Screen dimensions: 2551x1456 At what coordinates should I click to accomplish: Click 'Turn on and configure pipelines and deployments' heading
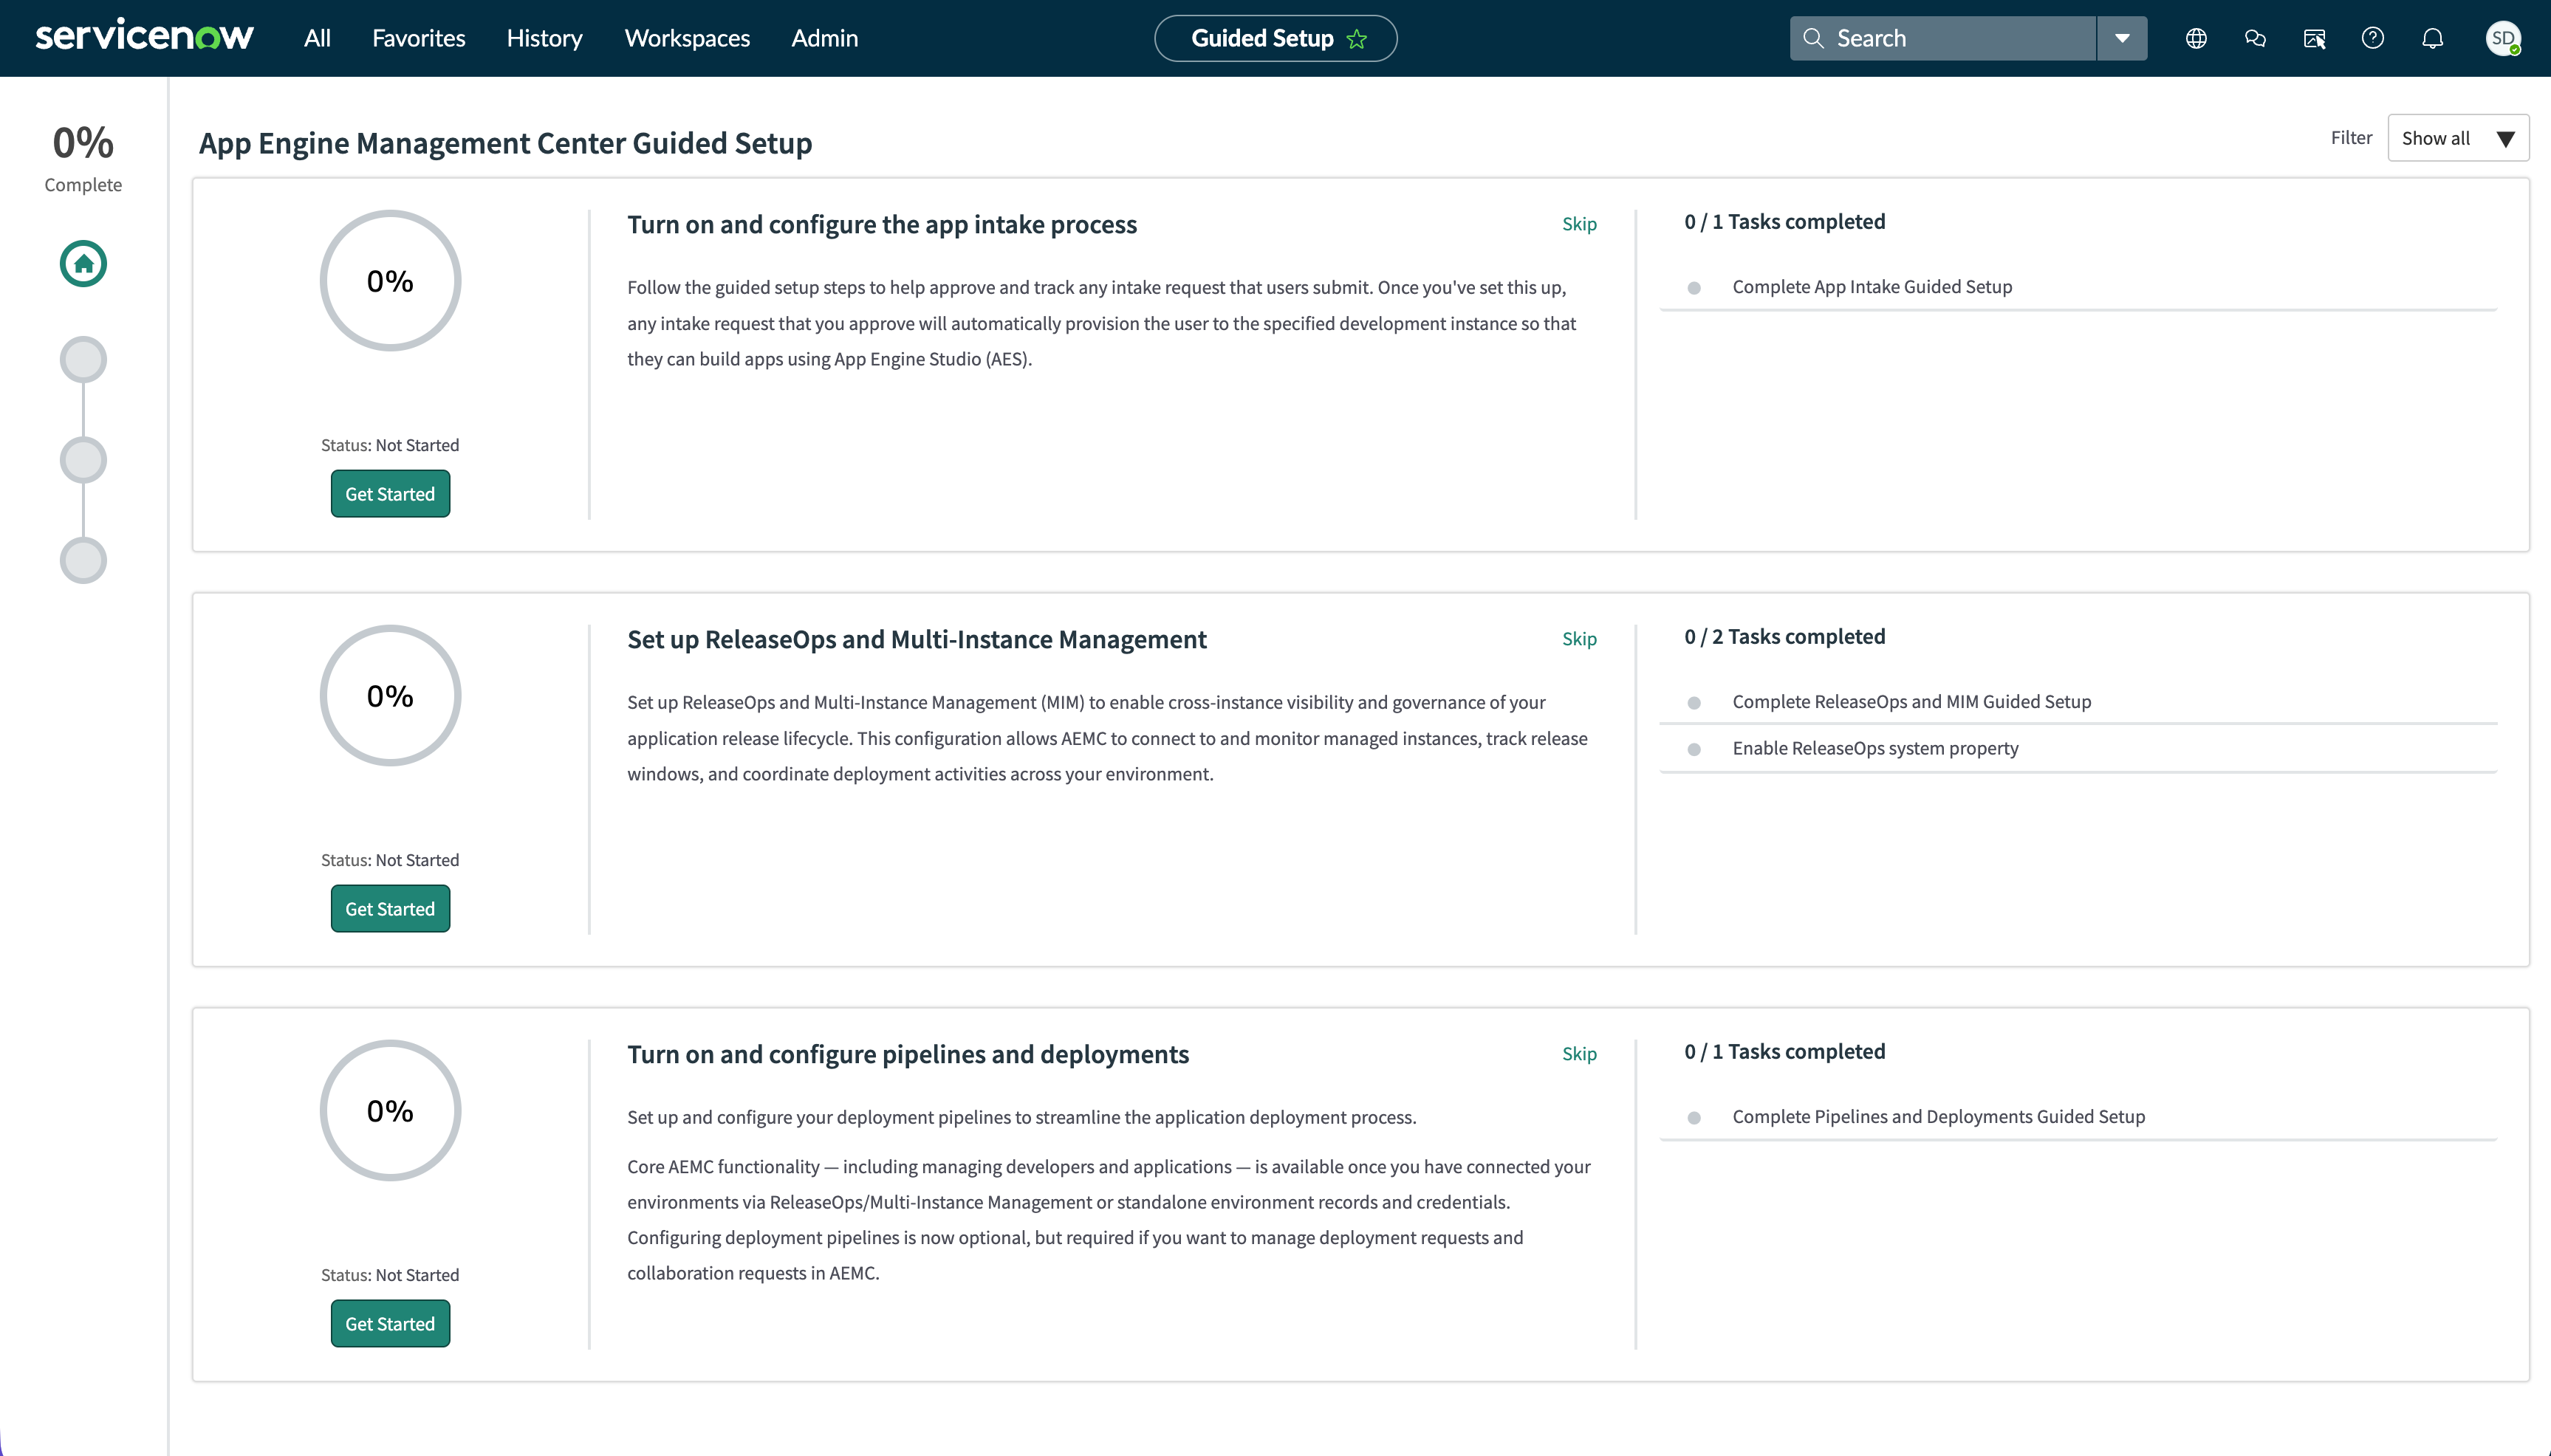[908, 1055]
